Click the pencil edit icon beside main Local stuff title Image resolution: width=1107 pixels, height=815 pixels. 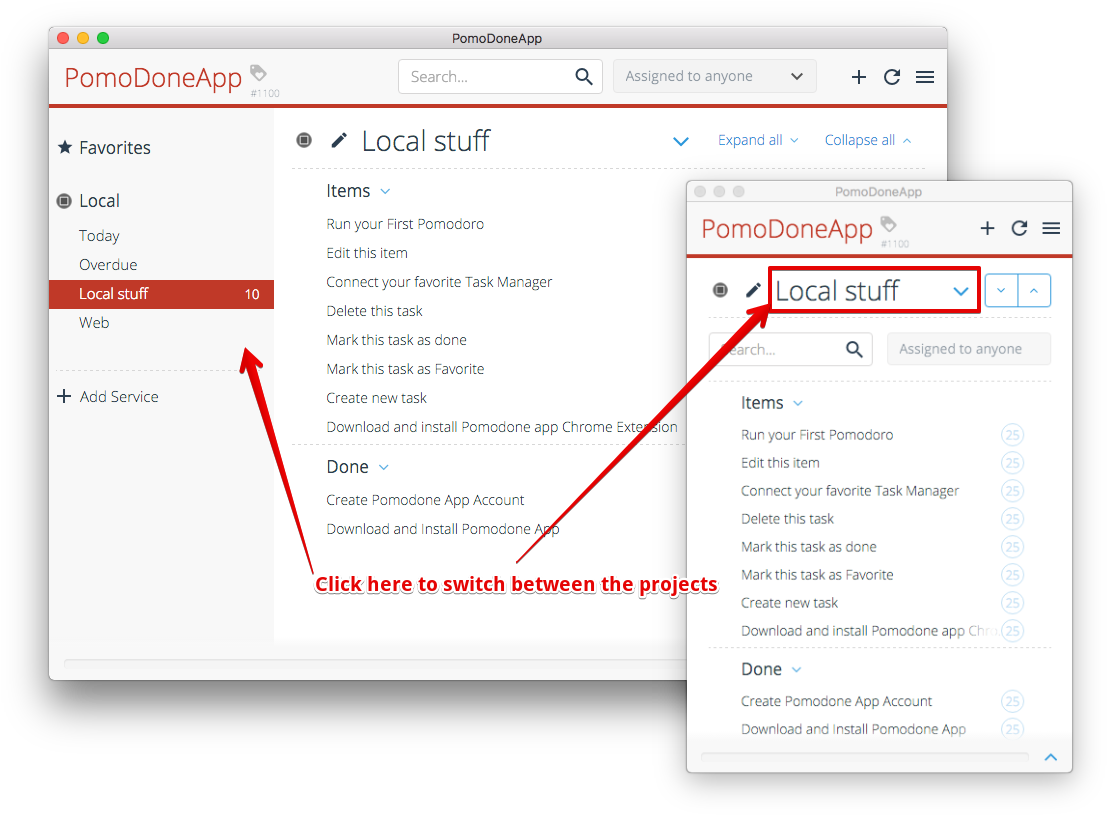point(339,140)
